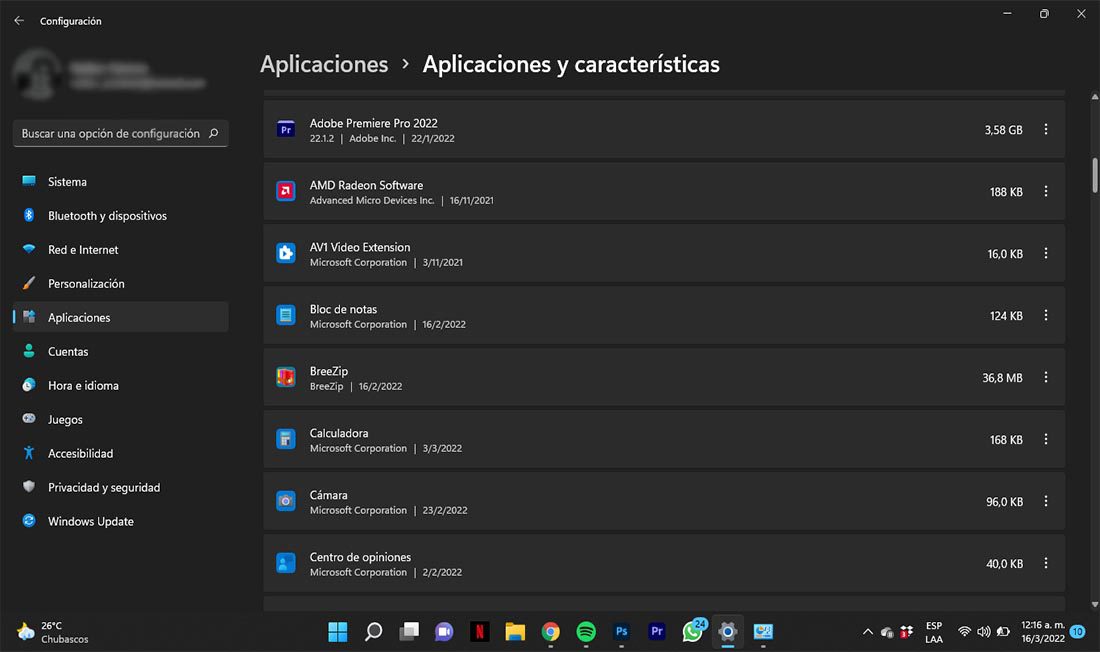Click the Centro de opiniones app icon
Viewport: 1100px width, 652px height.
pos(286,564)
